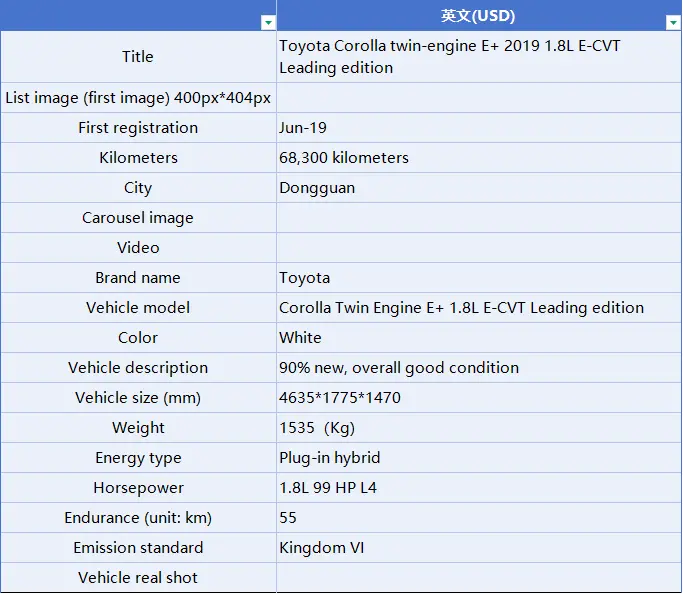
Task: Select the 英文(USD) header cell
Action: pos(479,15)
